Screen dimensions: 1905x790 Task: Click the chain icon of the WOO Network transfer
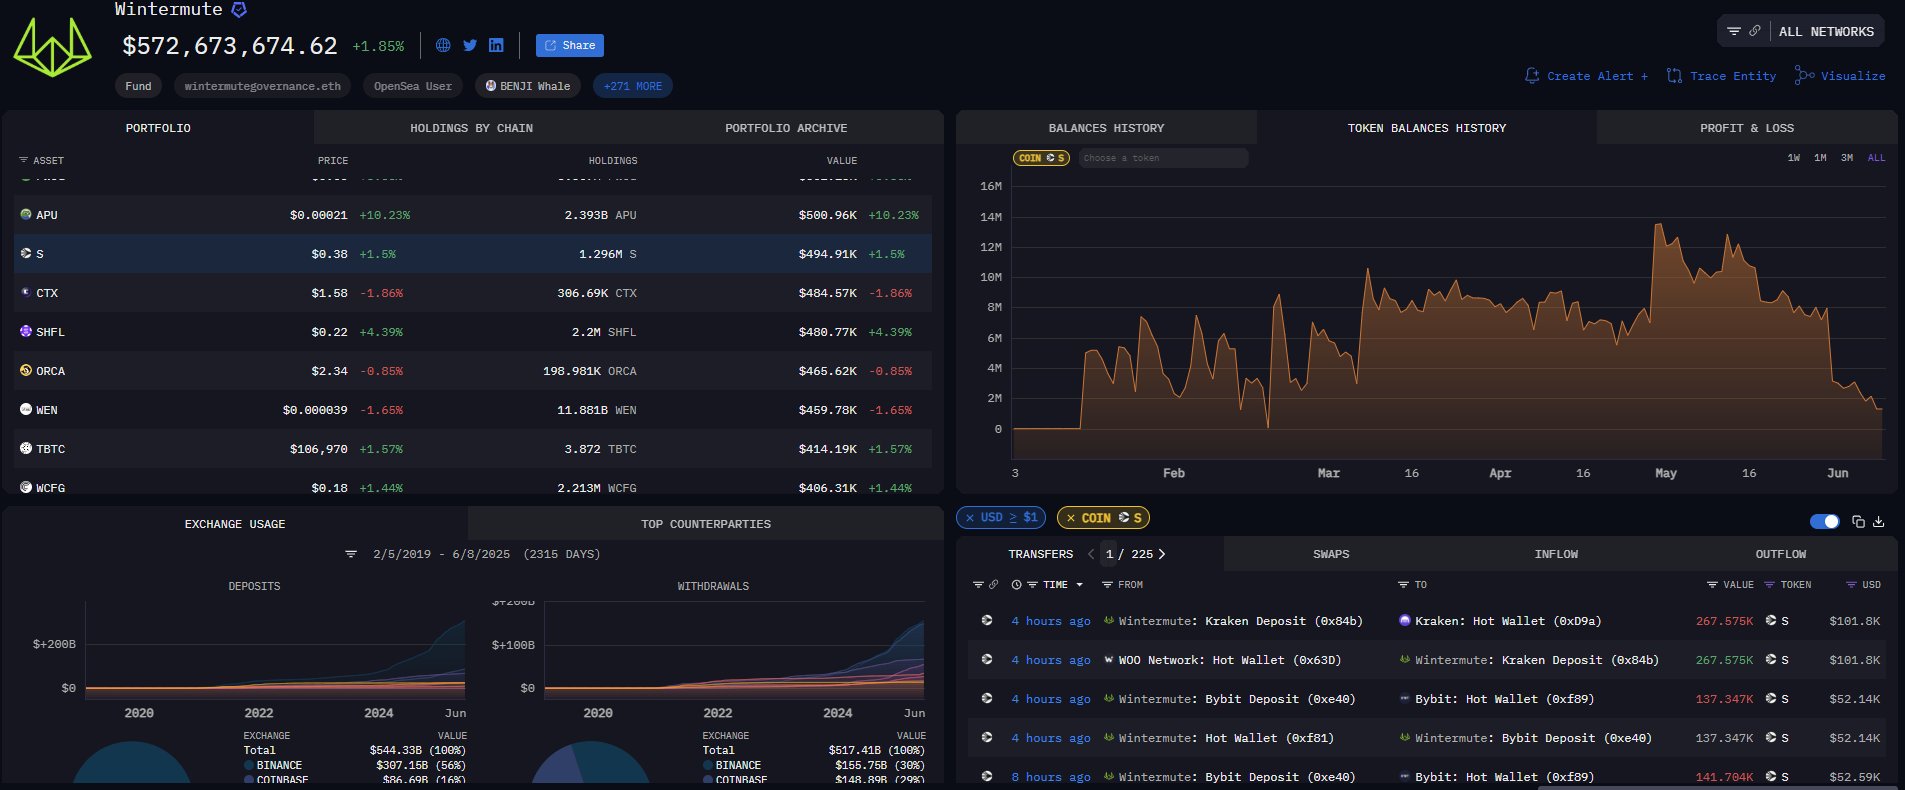tap(987, 660)
